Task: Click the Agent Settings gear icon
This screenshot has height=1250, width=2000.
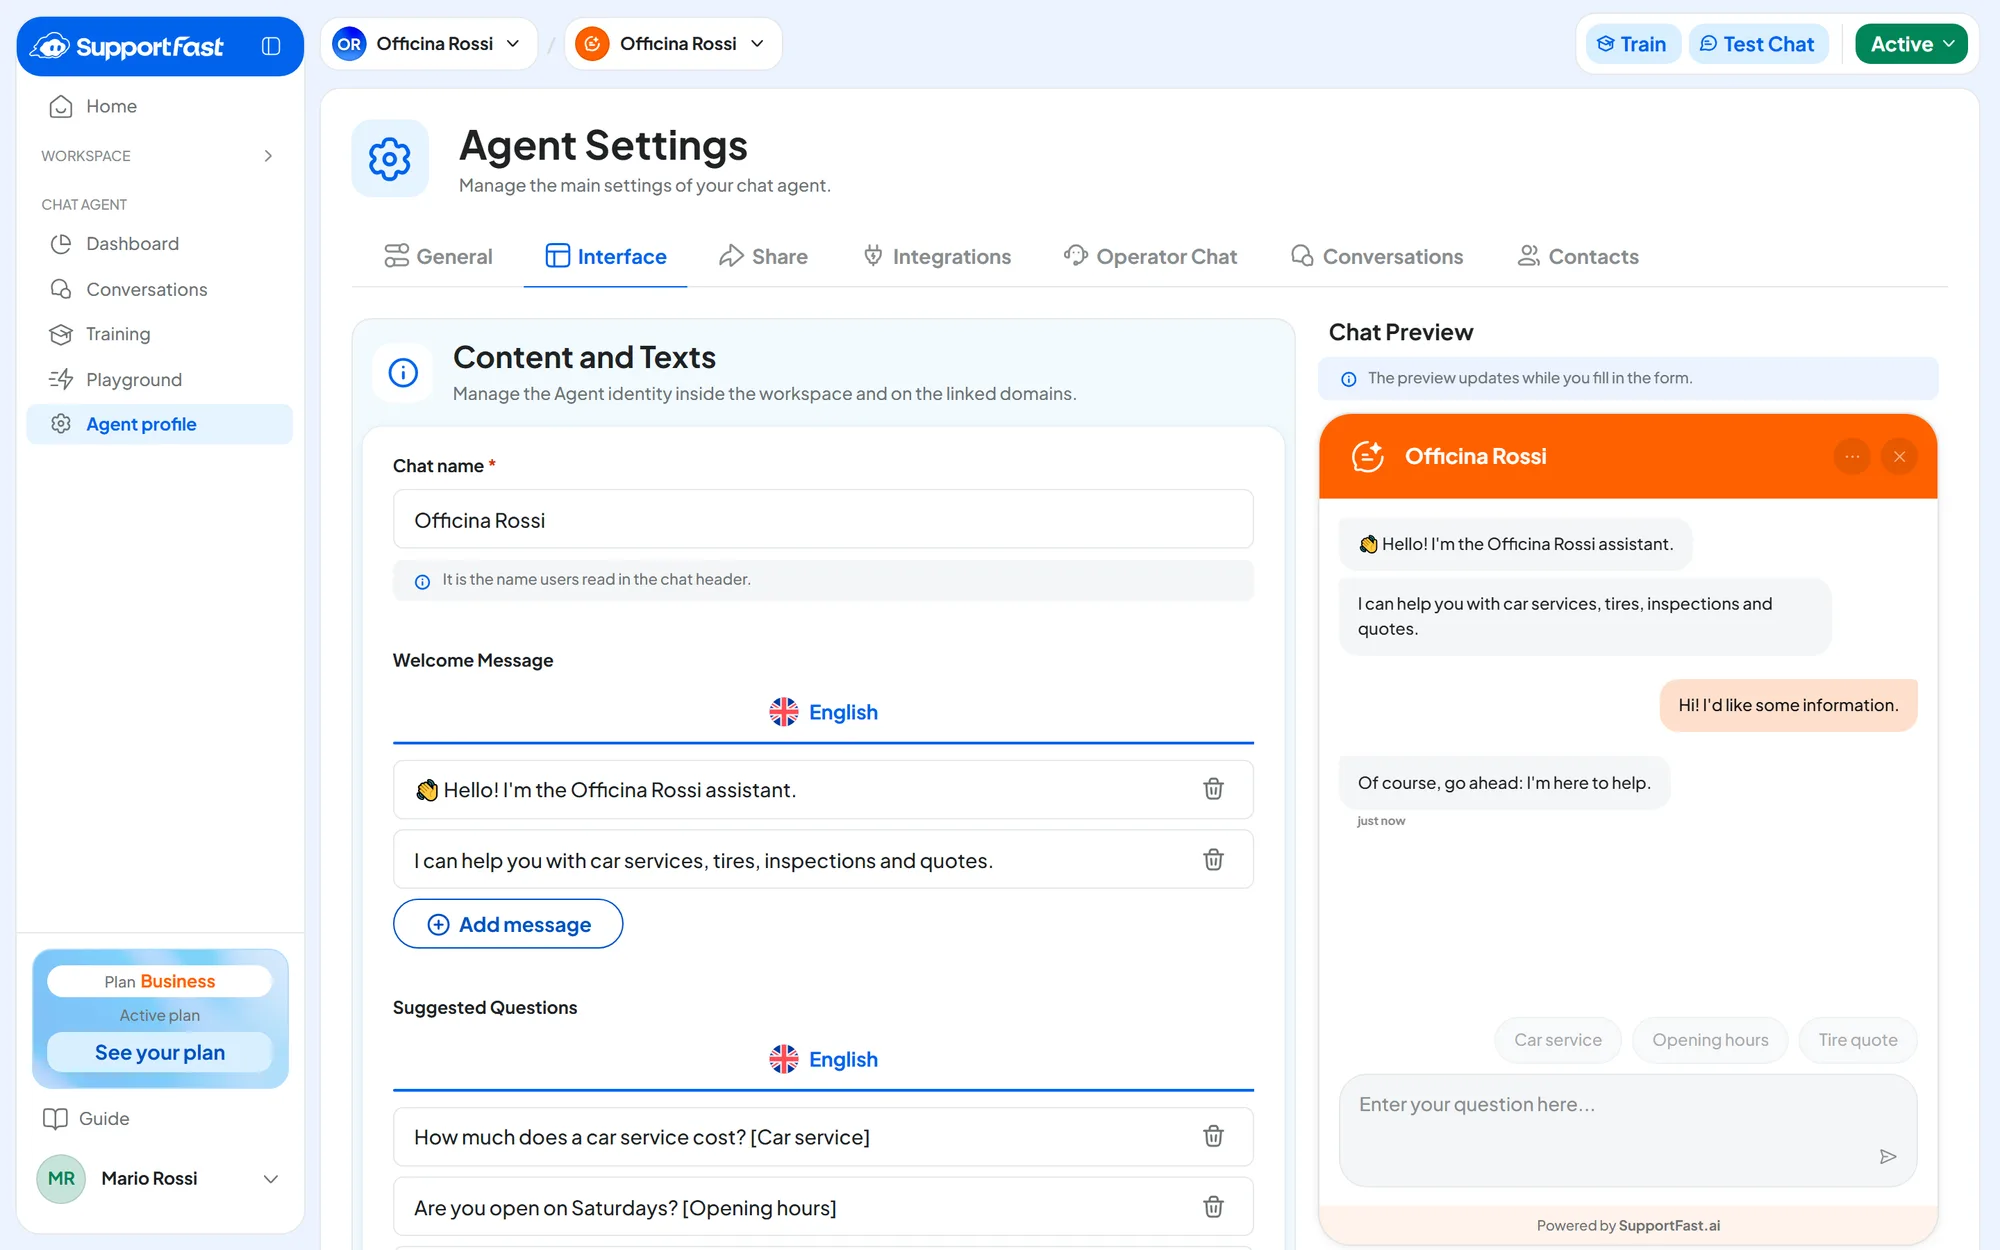Action: point(390,159)
